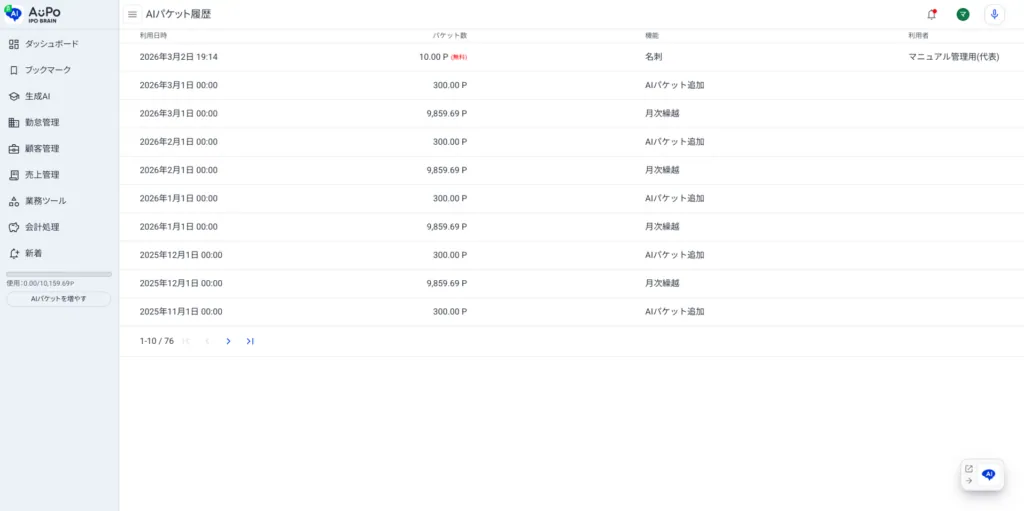The height and width of the screenshot is (511, 1024).
Task: Click the AIパケット履歴 page title
Action: (178, 14)
